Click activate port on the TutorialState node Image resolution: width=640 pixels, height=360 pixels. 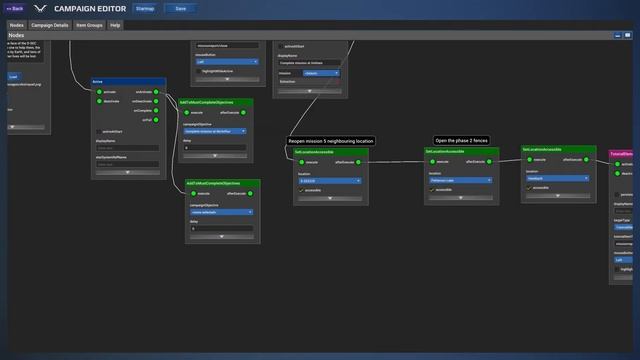617,164
